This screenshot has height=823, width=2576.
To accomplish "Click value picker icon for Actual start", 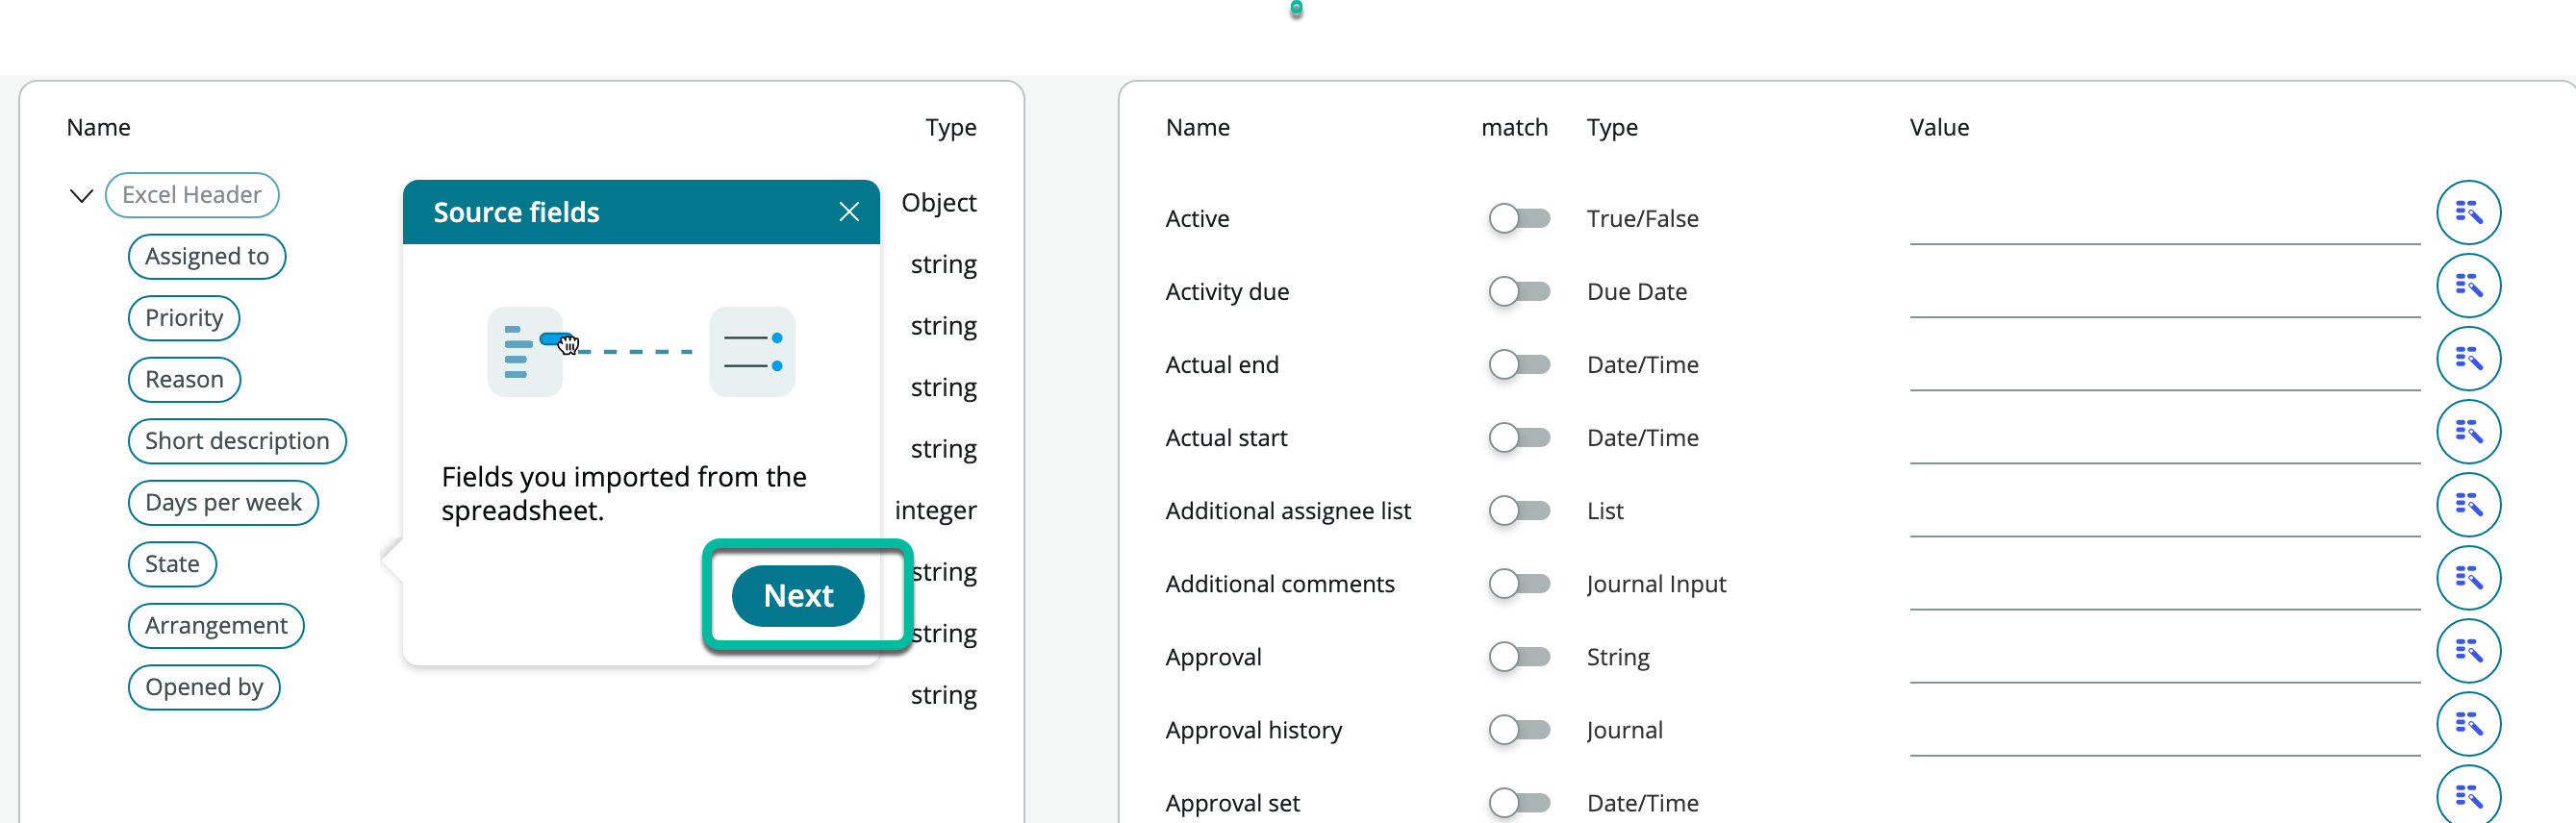I will click(x=2467, y=432).
